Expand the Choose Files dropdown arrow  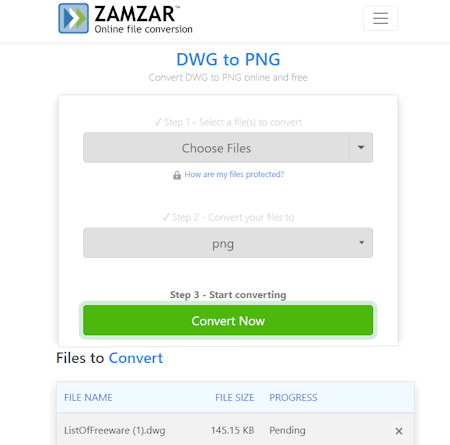(361, 147)
